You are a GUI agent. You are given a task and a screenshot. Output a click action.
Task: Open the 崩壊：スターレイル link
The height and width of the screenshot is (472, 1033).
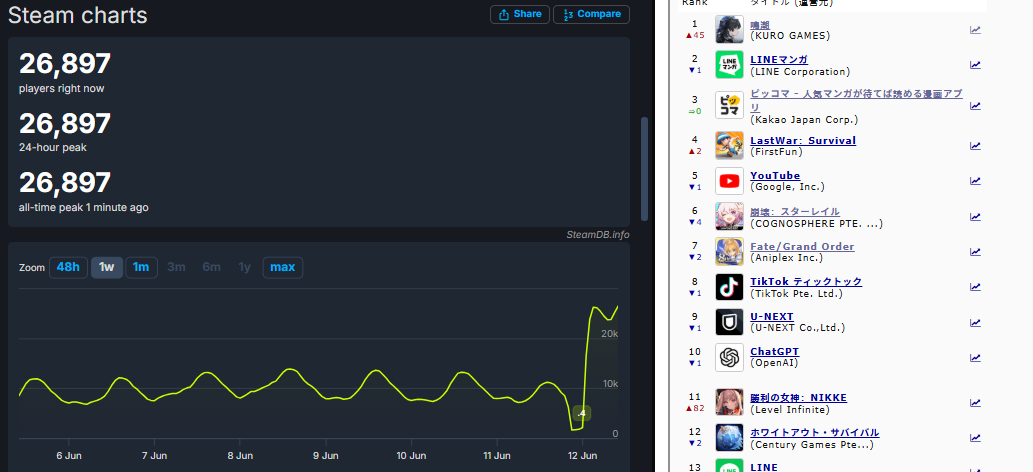pyautogui.click(x=795, y=211)
